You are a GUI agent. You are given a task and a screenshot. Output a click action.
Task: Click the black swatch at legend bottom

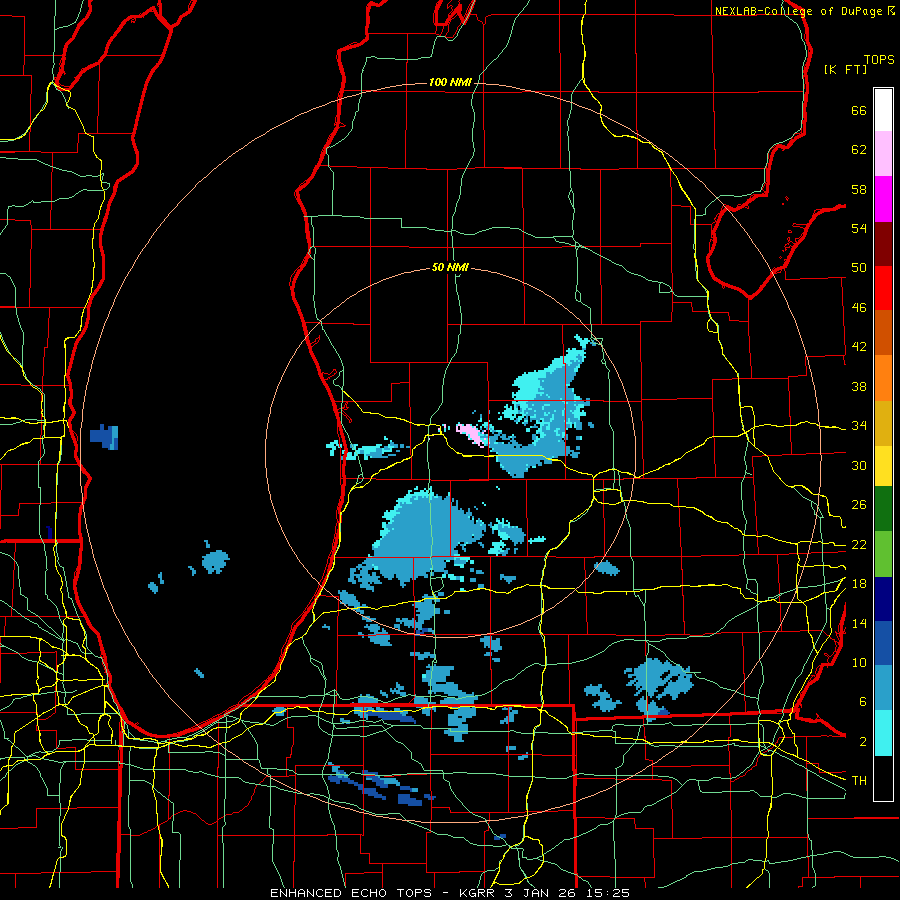click(883, 778)
